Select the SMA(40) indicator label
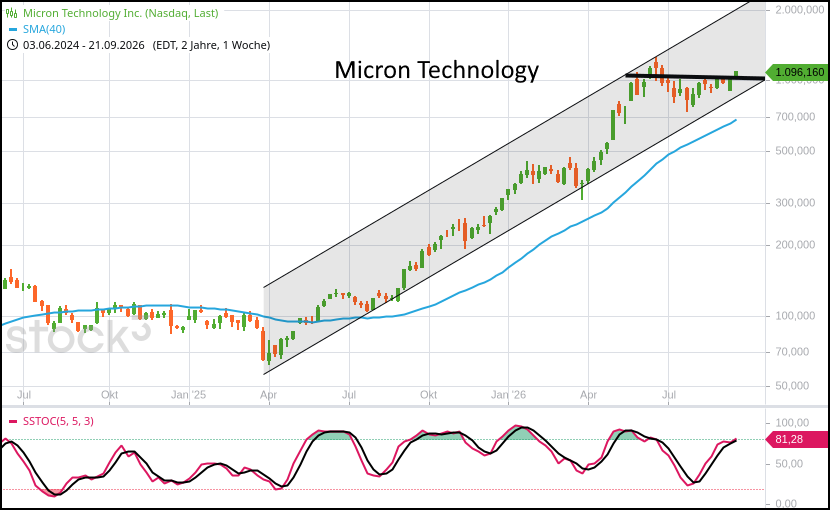This screenshot has width=830, height=510. point(44,29)
